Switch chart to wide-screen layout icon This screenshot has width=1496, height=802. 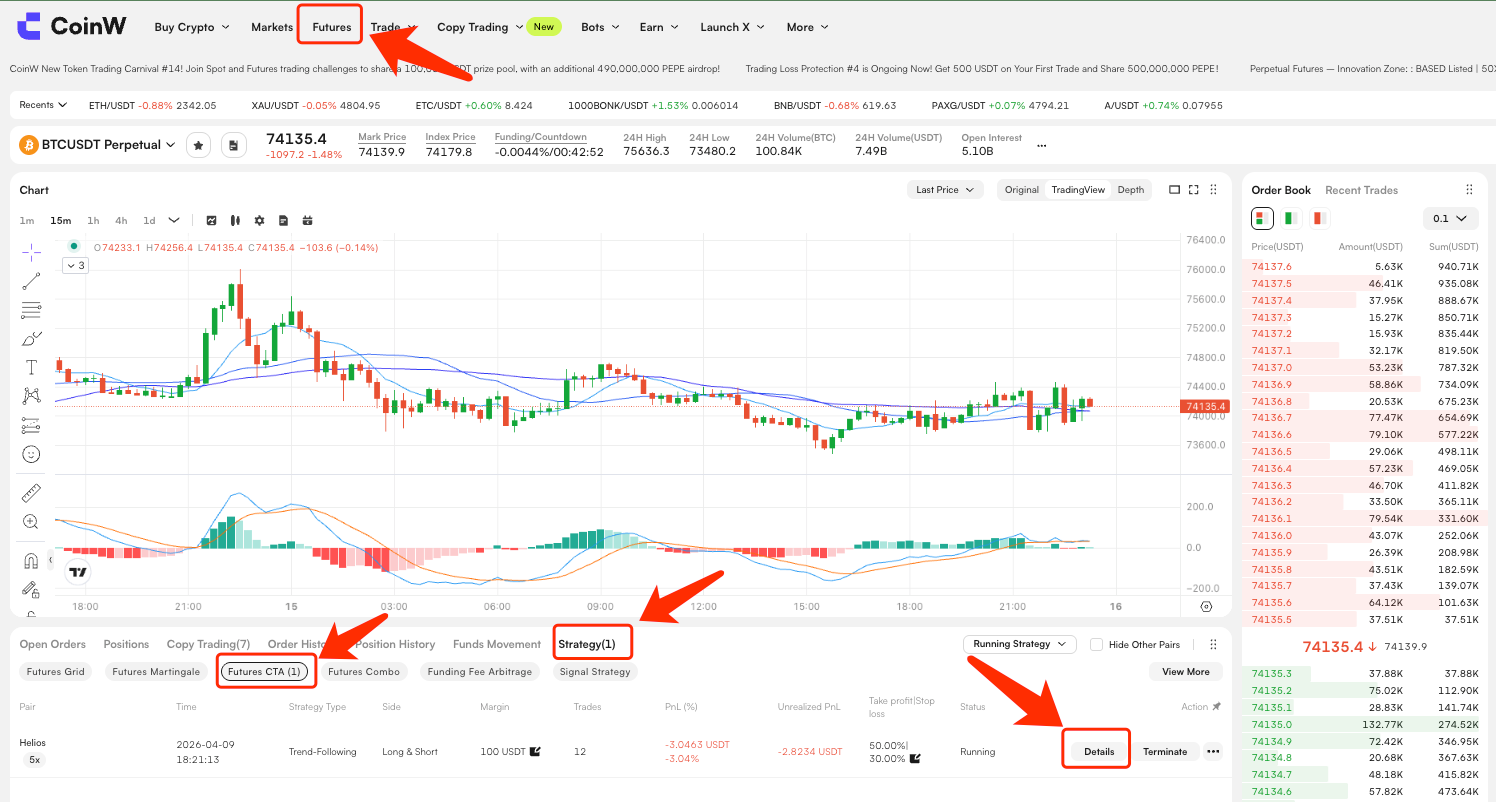tap(1175, 190)
